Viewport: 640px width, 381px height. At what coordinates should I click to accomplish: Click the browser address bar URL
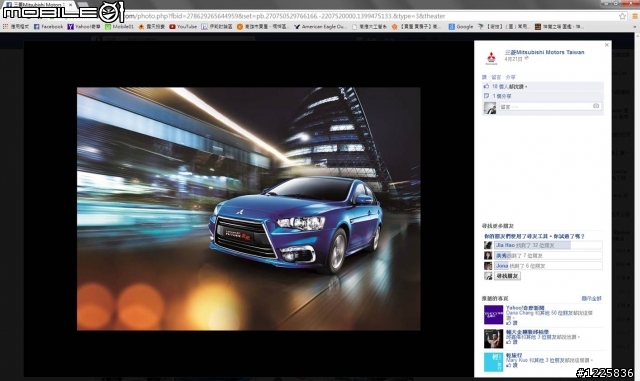(286, 16)
